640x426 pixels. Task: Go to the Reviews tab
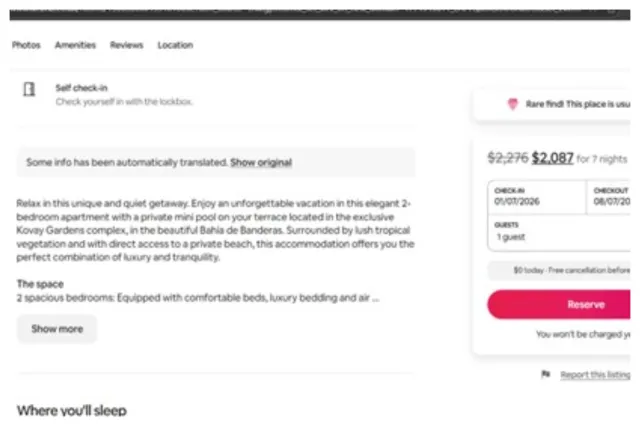pos(126,45)
